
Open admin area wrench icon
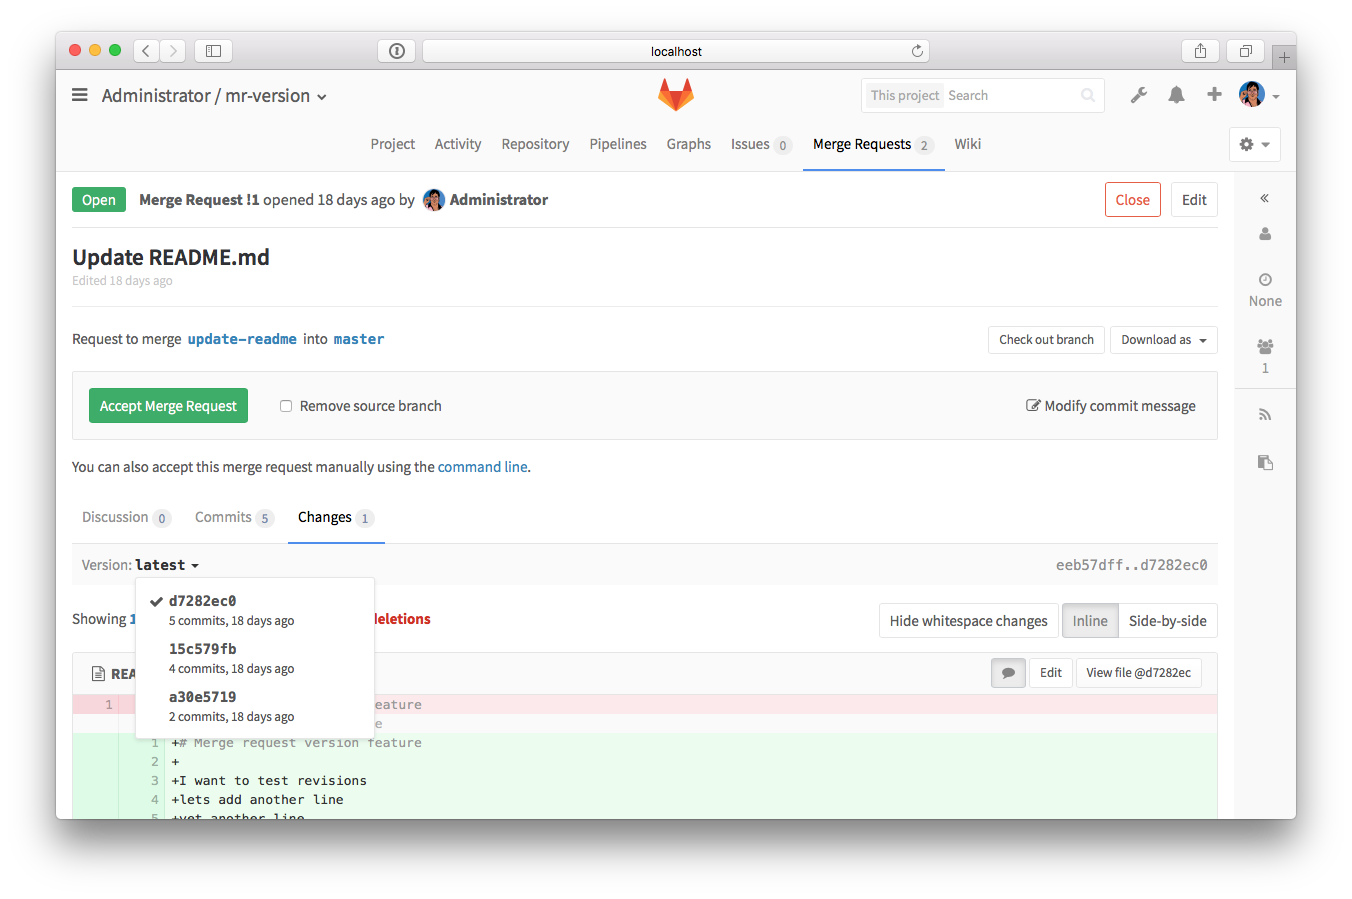(x=1138, y=95)
